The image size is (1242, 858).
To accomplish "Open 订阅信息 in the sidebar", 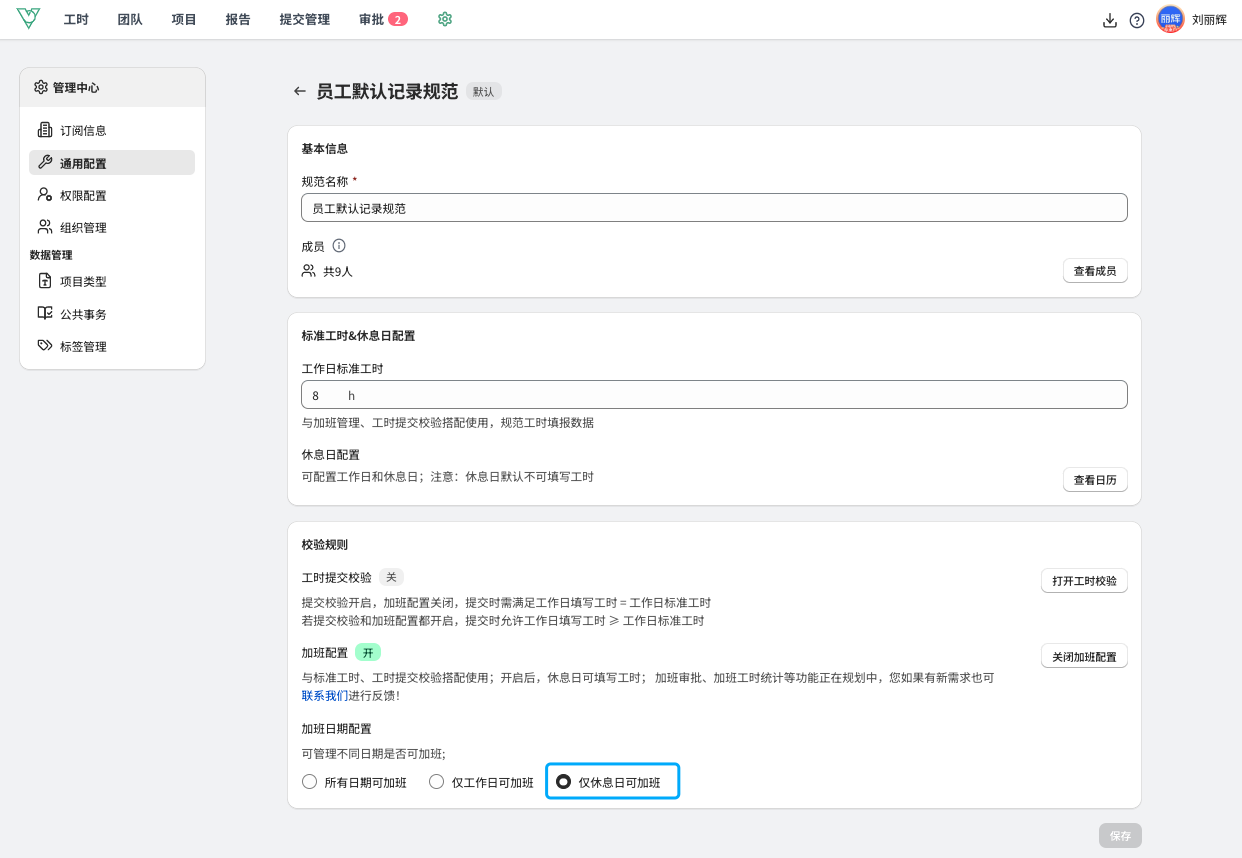I will click(82, 130).
